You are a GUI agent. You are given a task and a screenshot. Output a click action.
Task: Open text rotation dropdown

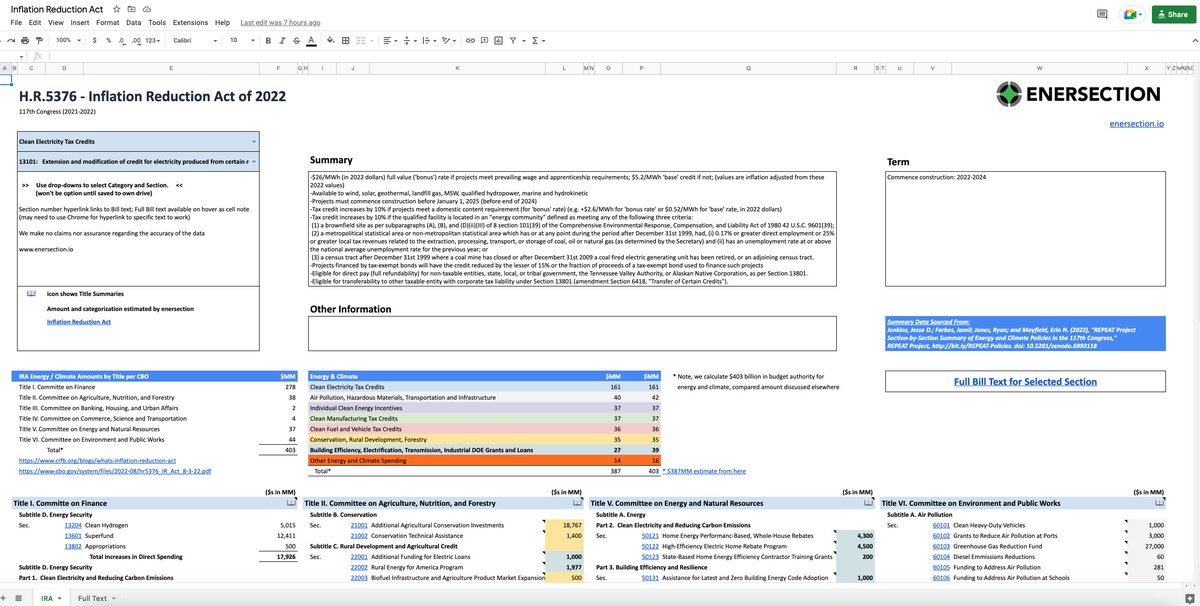tap(448, 40)
